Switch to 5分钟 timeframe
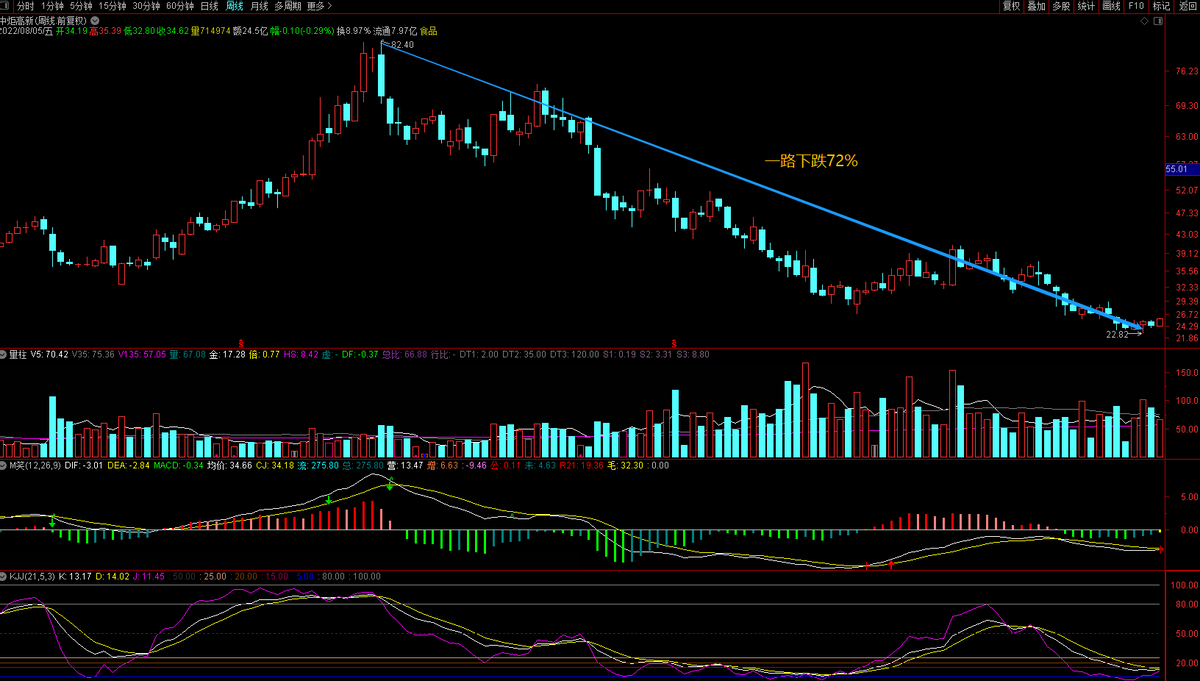 (81, 6)
